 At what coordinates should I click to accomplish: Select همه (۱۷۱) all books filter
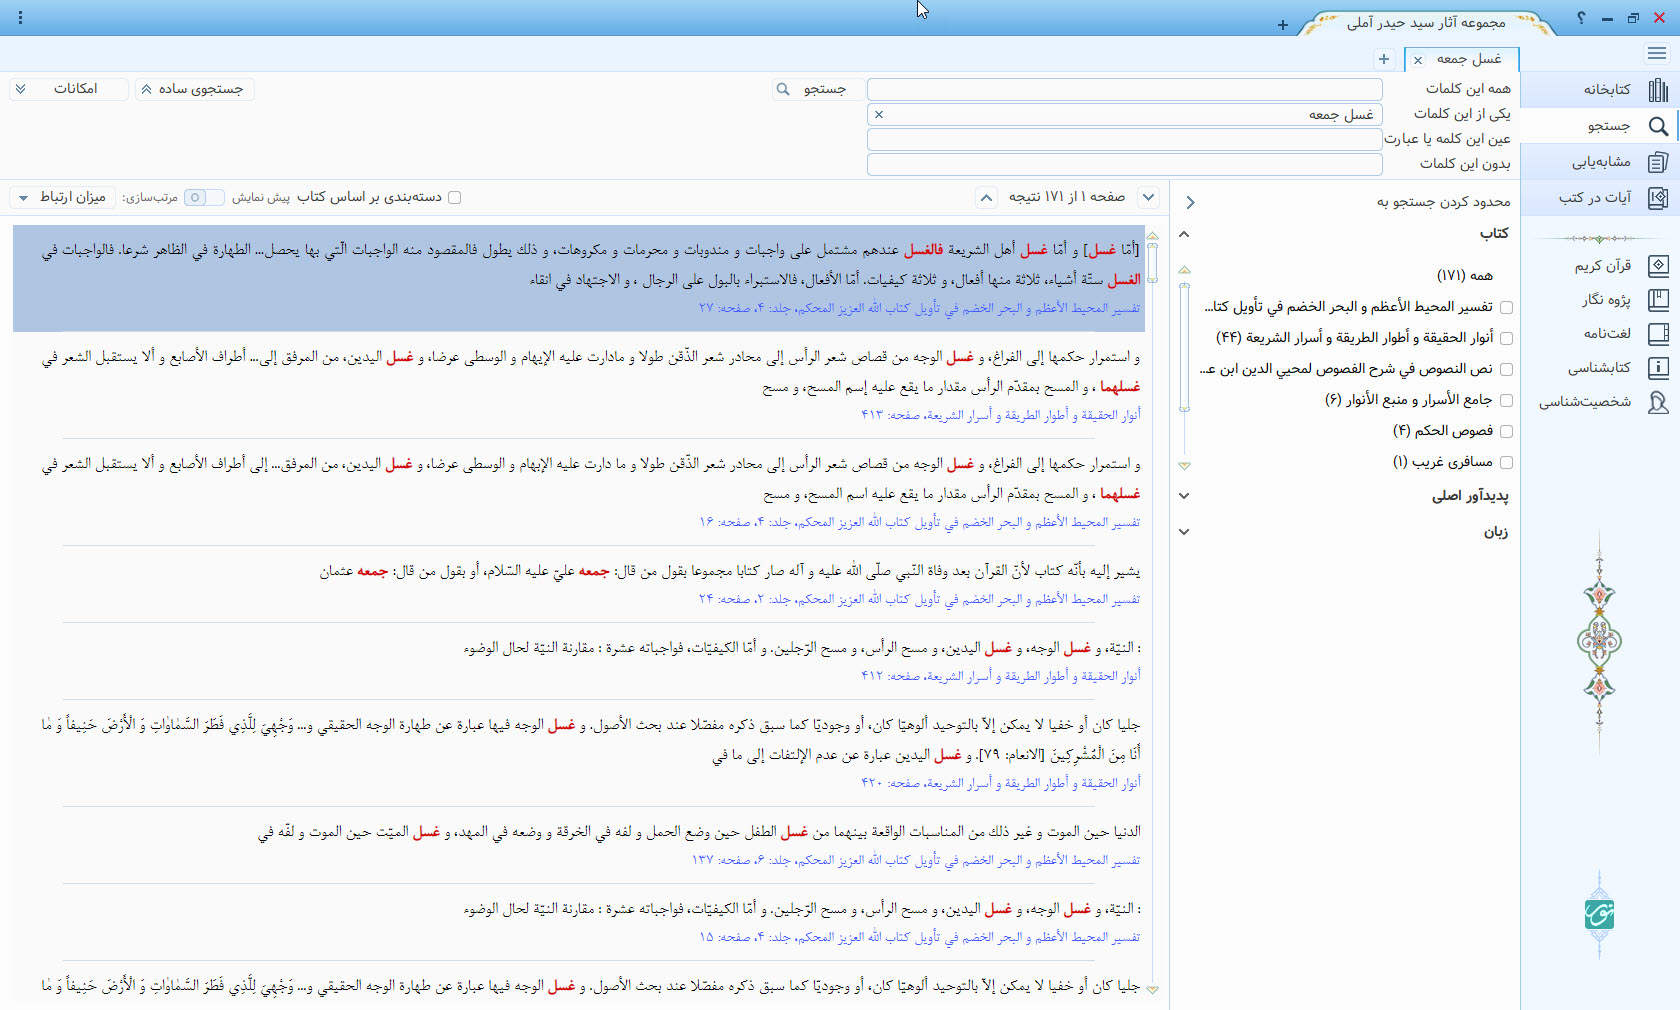pos(1465,275)
